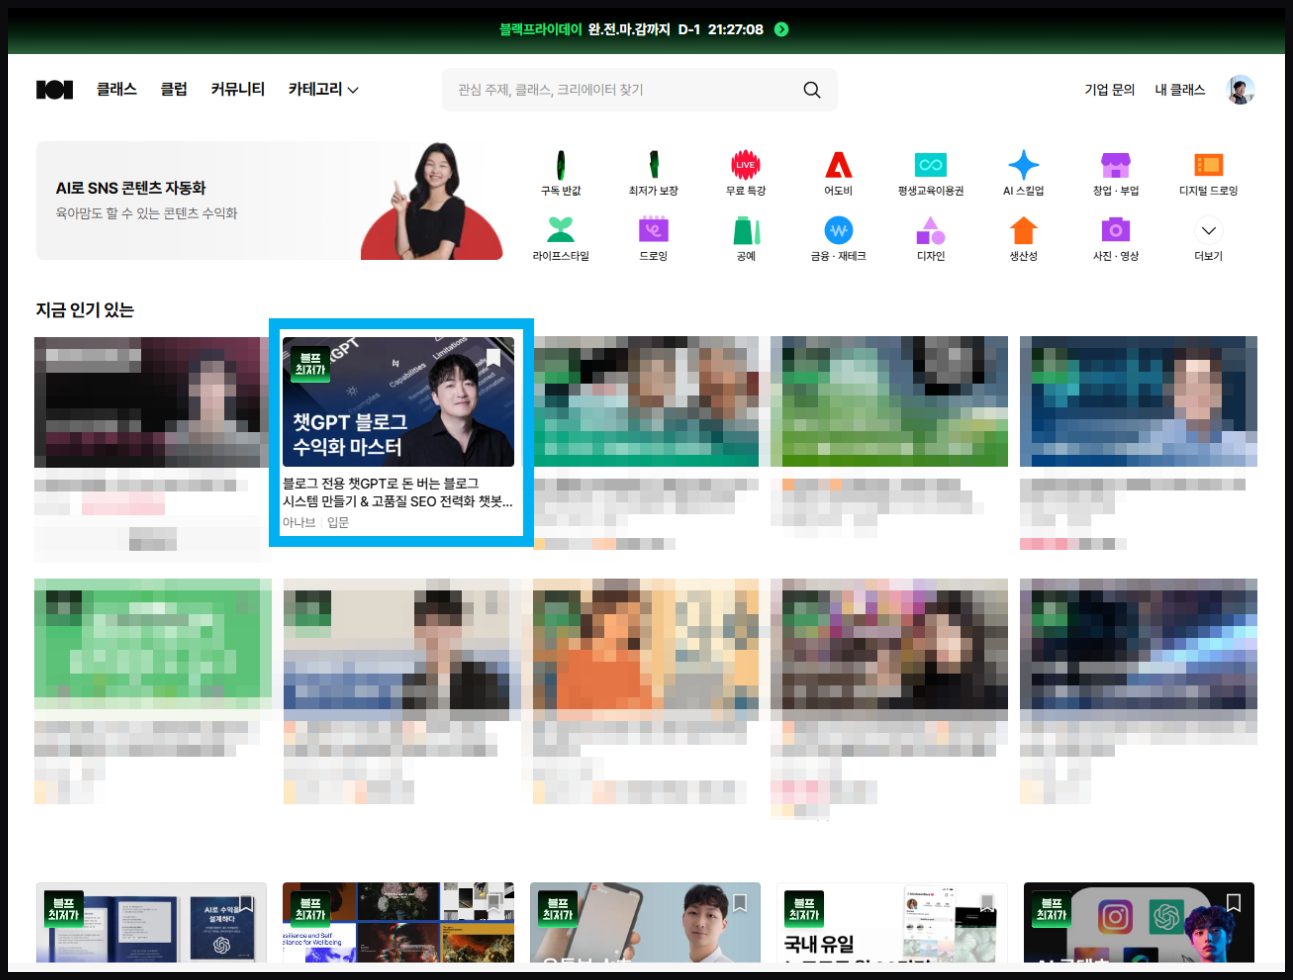Screen dimensions: 1293x980
Task: Click the 입문 level label
Action: [x=338, y=522]
